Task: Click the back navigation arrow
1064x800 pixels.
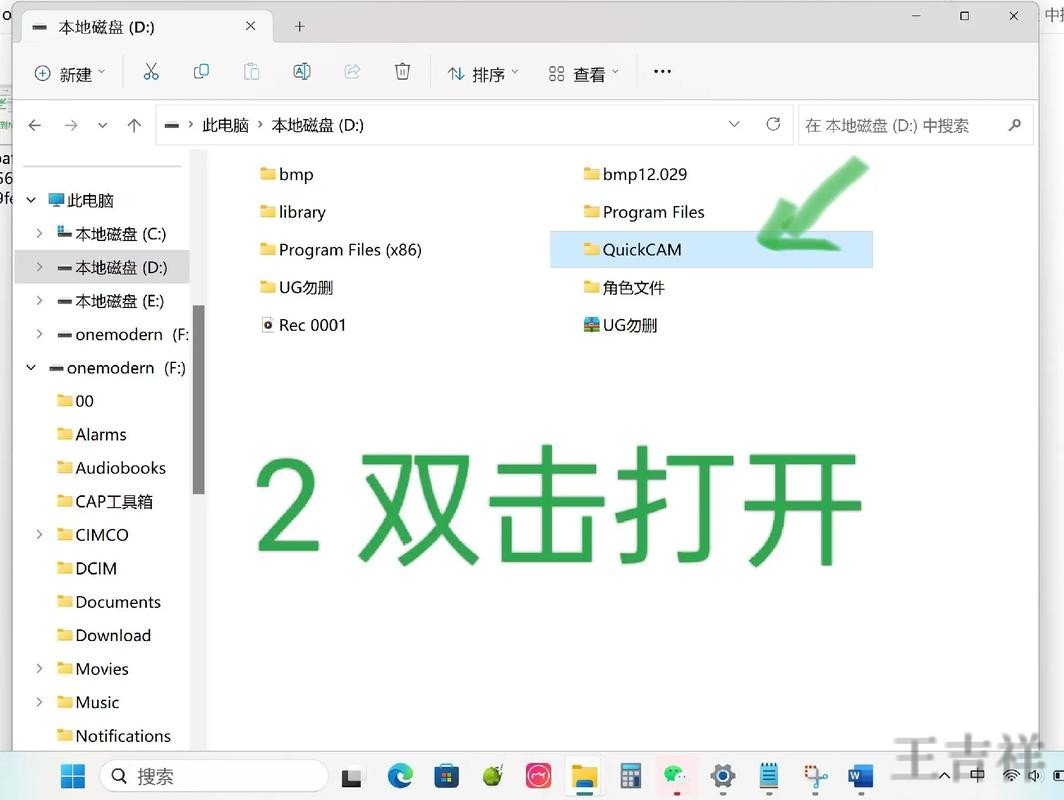Action: point(35,124)
